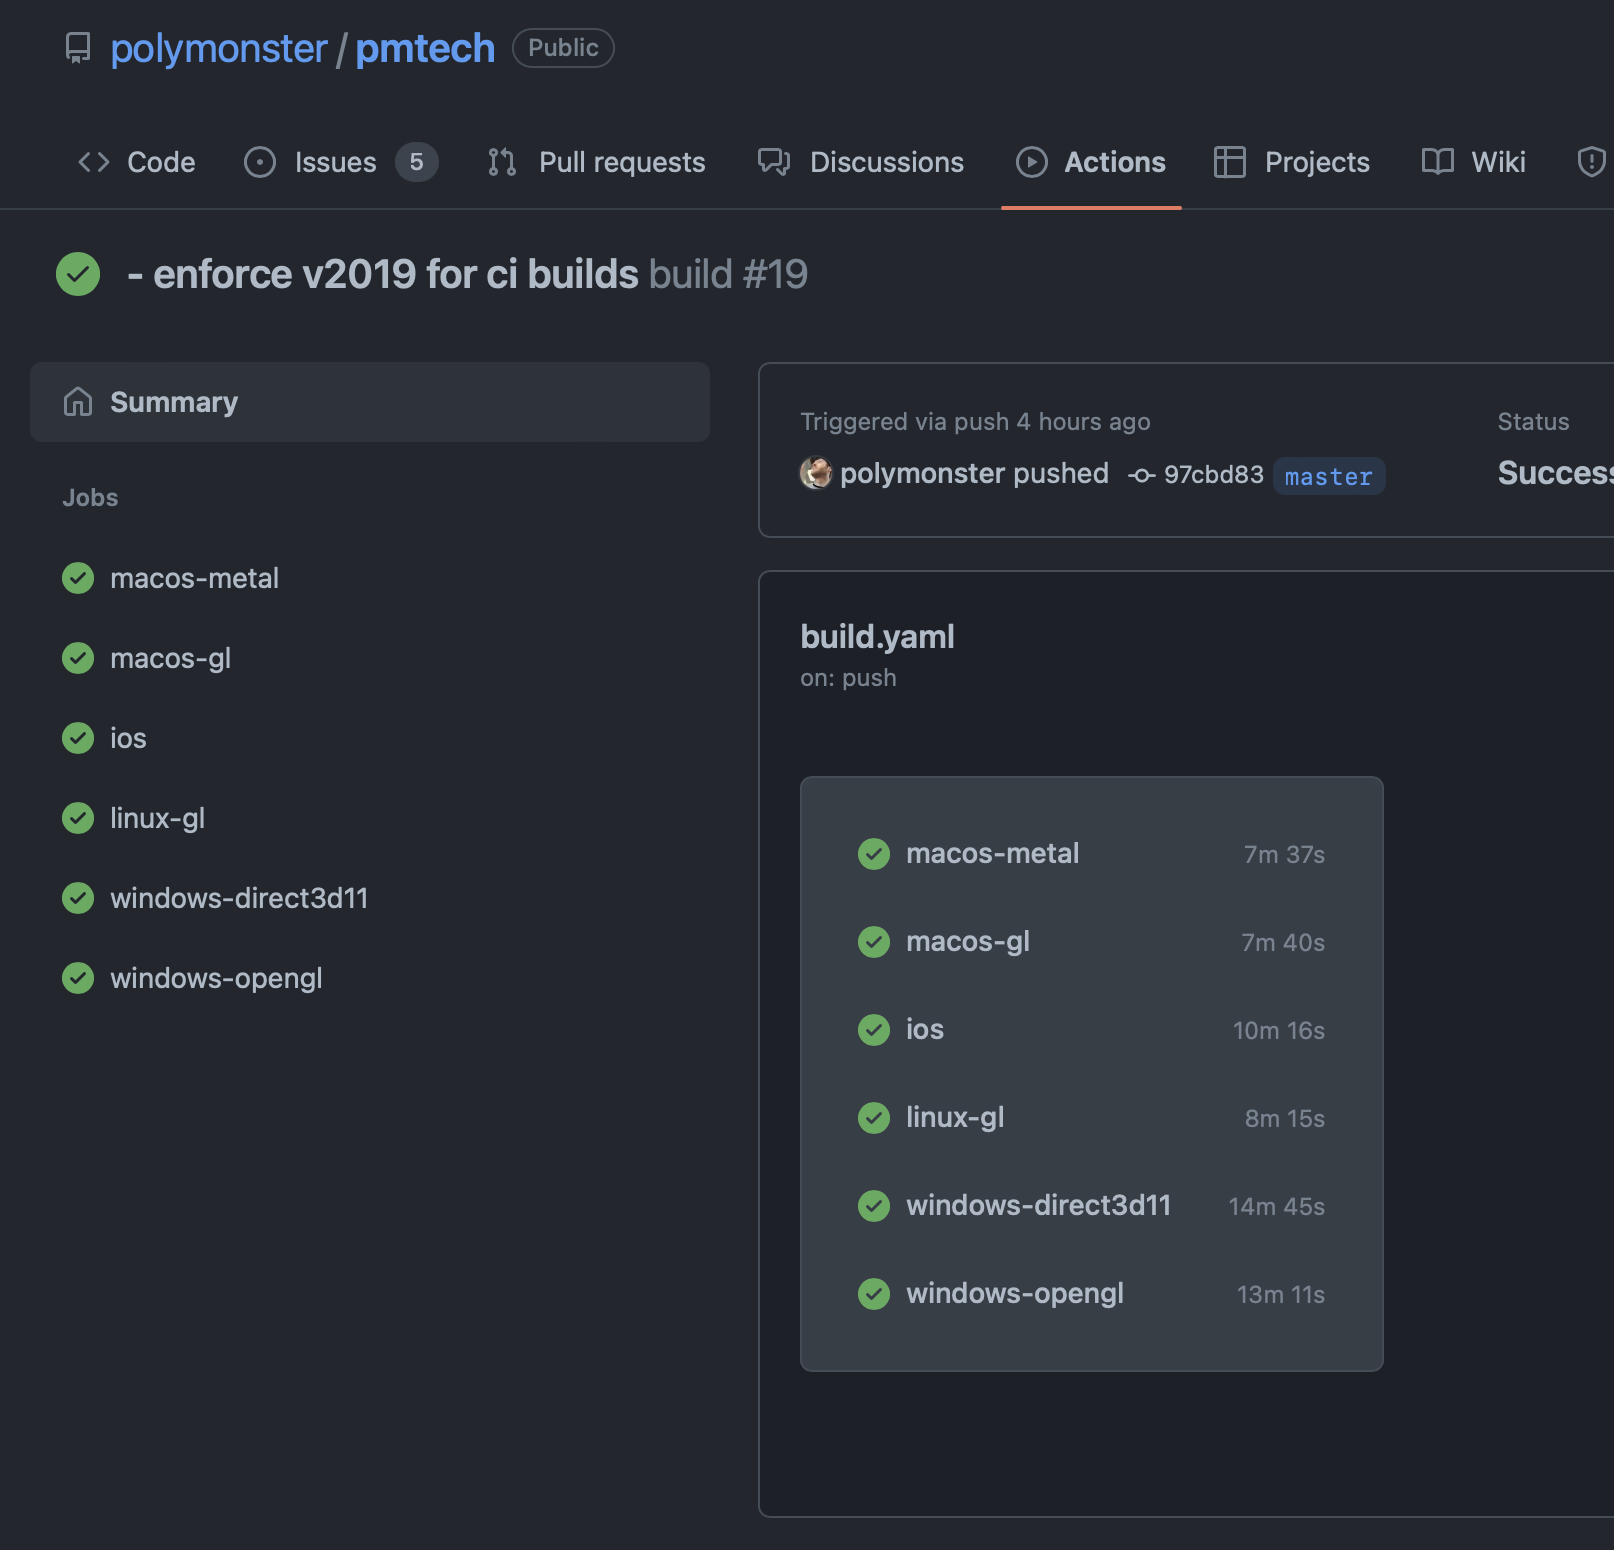Click the polymonster user avatar
Image resolution: width=1614 pixels, height=1550 pixels.
(x=816, y=473)
